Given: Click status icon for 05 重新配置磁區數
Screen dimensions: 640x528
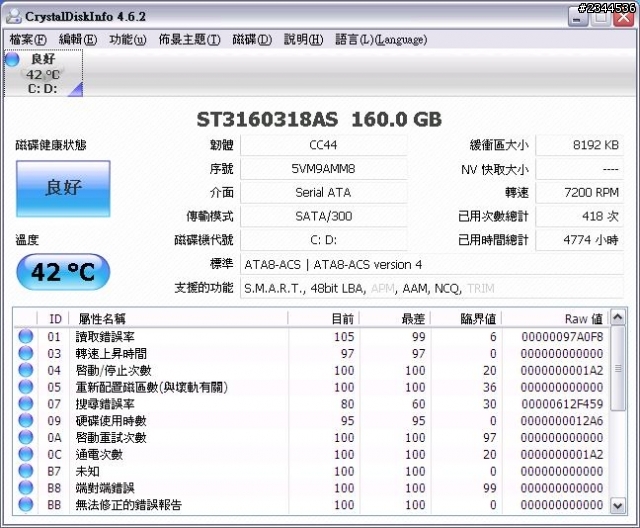Looking at the screenshot, I should click(26, 387).
